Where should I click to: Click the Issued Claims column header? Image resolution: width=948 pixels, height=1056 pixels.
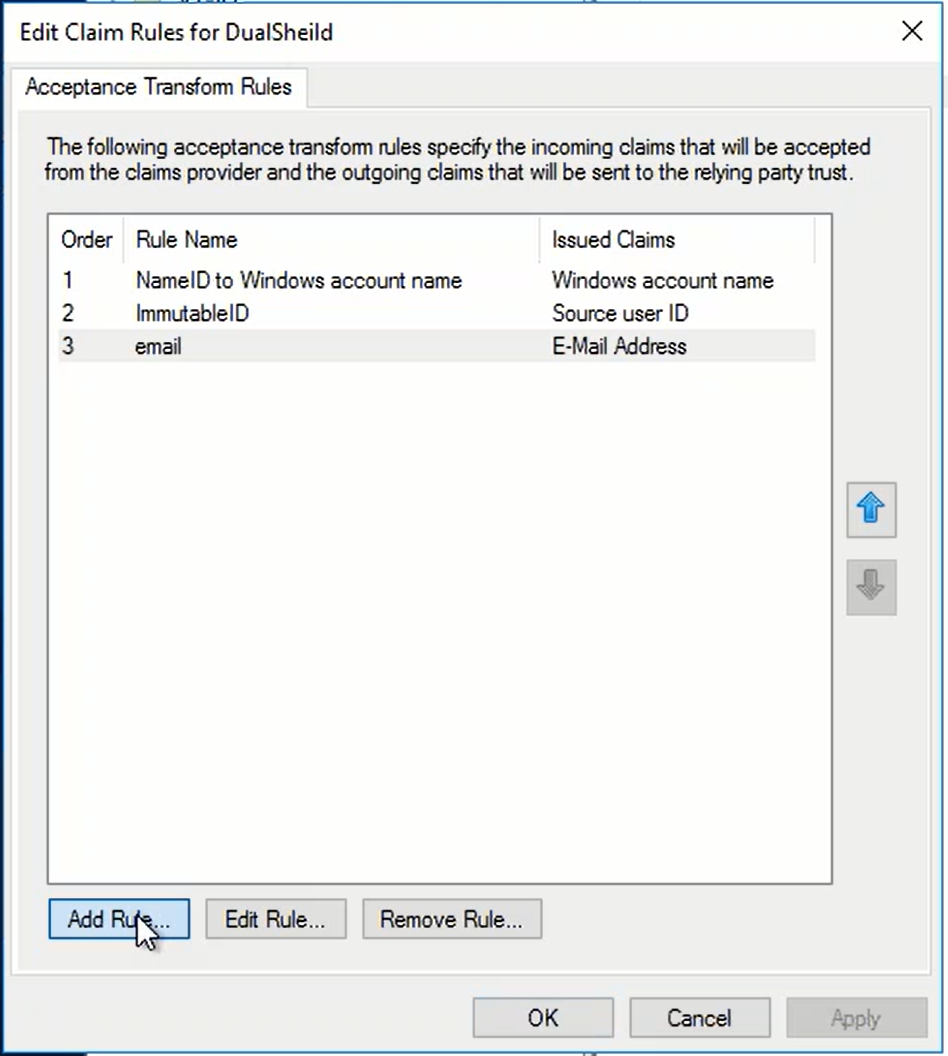[677, 240]
